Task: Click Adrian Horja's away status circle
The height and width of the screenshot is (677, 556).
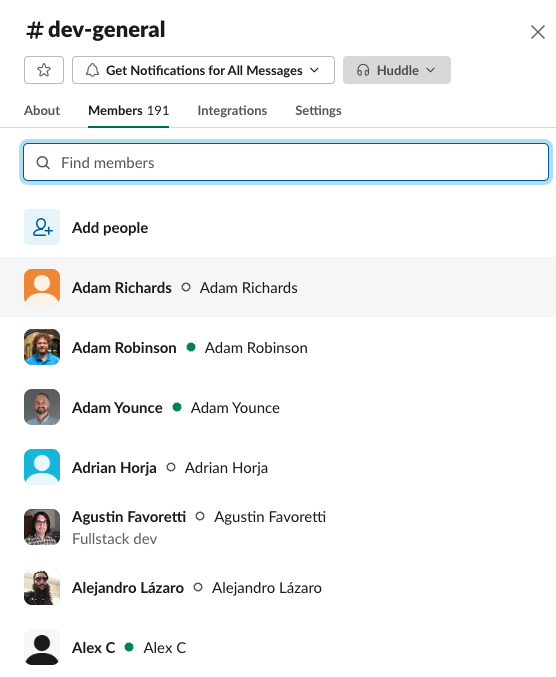Action: pos(171,467)
